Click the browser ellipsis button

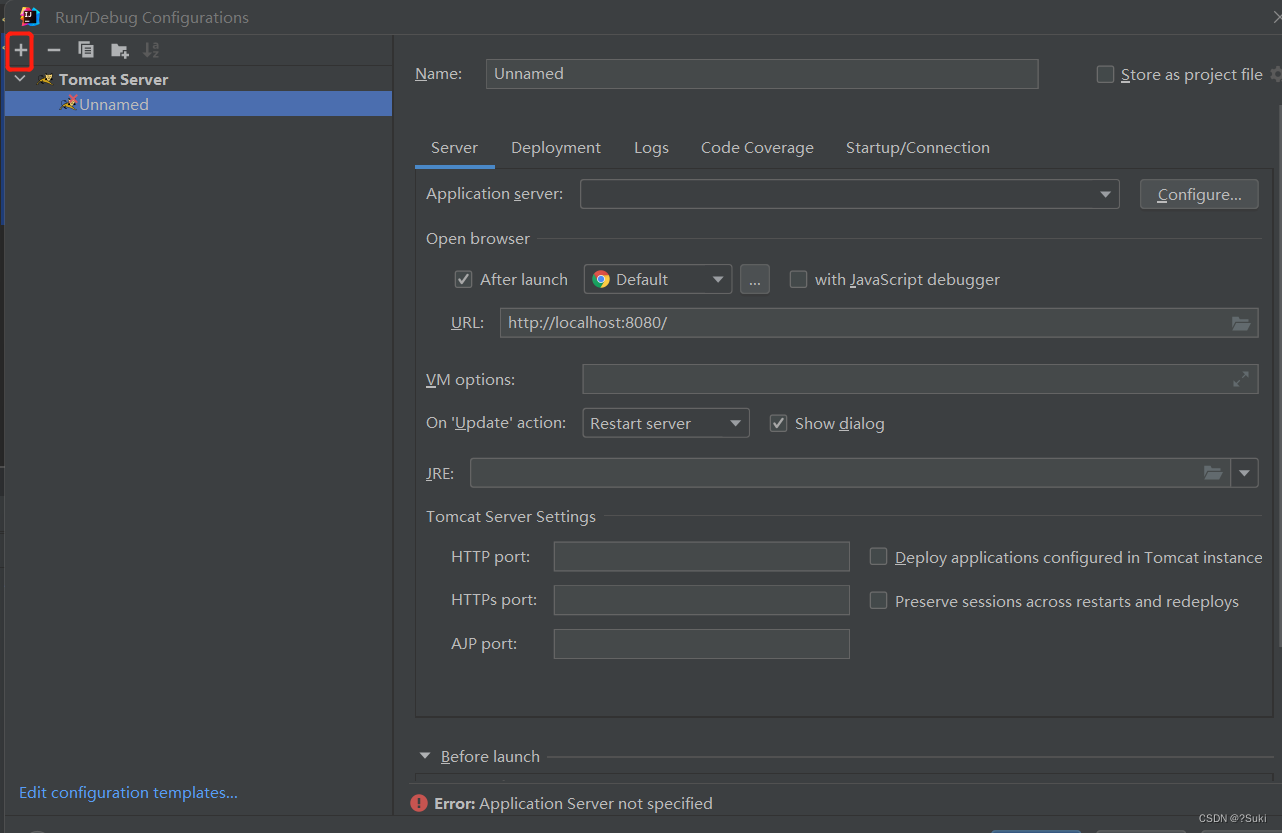755,279
